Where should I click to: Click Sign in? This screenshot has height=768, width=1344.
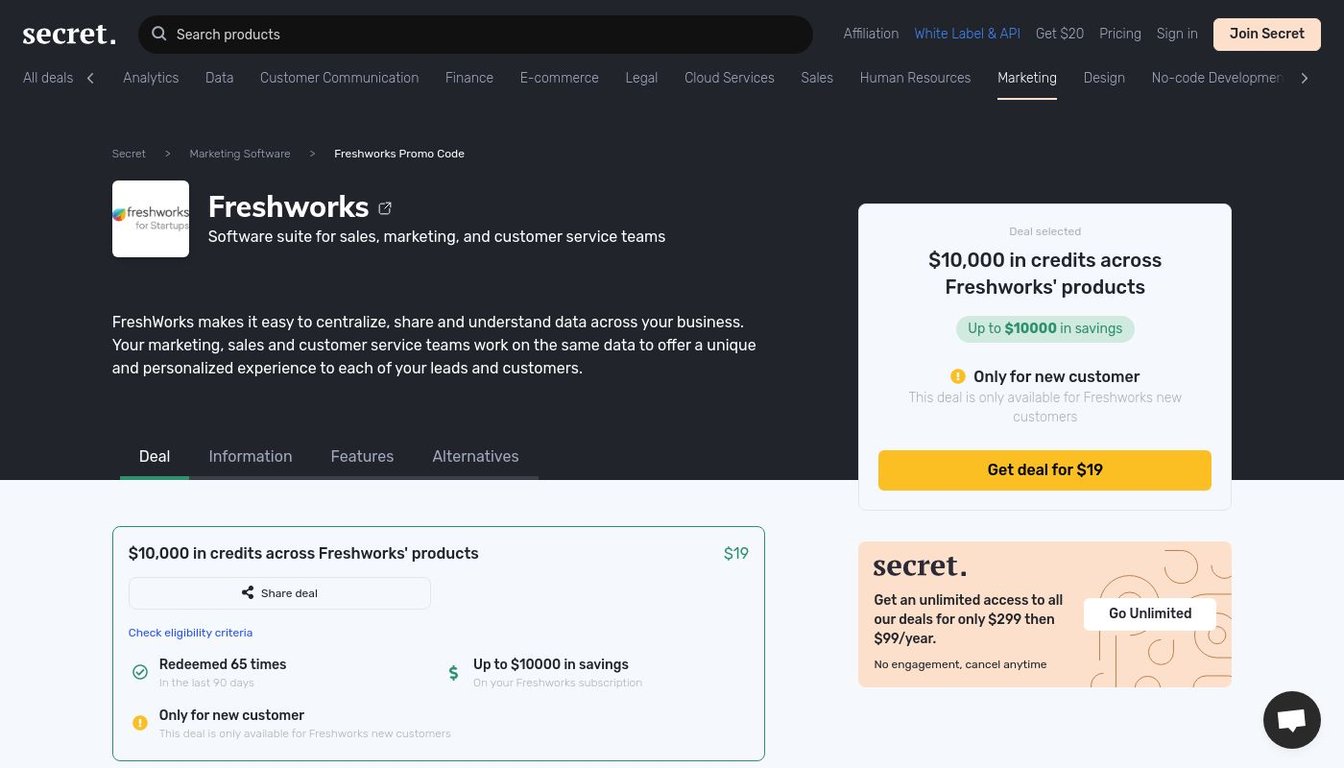tap(1177, 33)
